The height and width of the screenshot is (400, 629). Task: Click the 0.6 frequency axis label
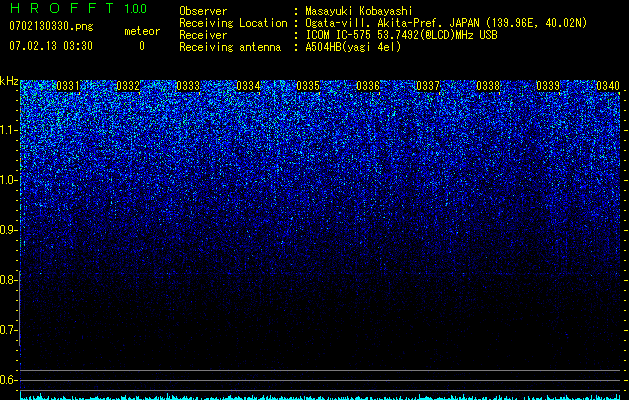(x=8, y=380)
